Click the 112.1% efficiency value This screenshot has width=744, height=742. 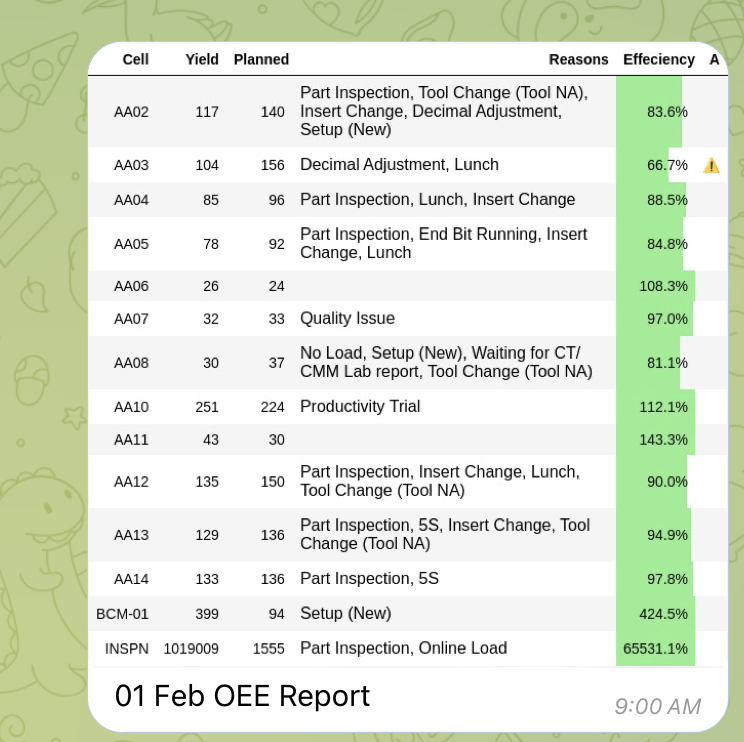pos(663,407)
